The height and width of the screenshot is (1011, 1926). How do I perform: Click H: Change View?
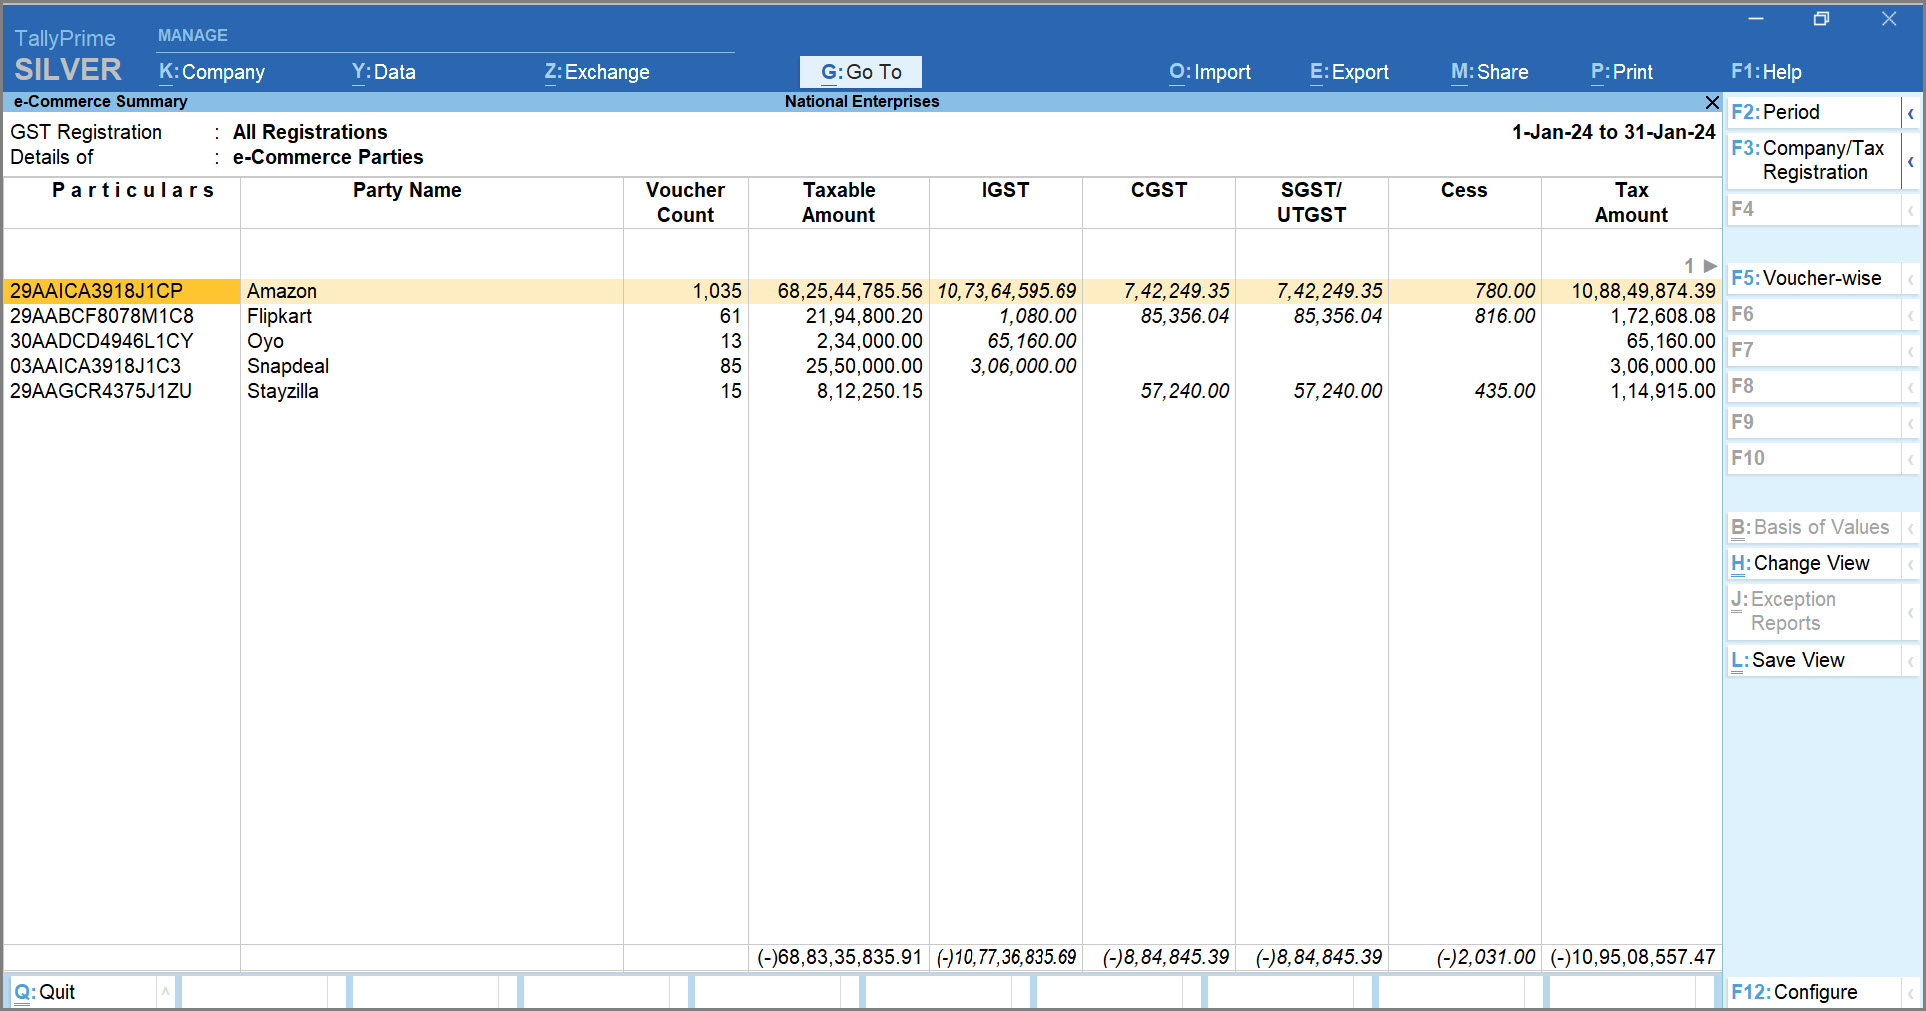coord(1813,564)
